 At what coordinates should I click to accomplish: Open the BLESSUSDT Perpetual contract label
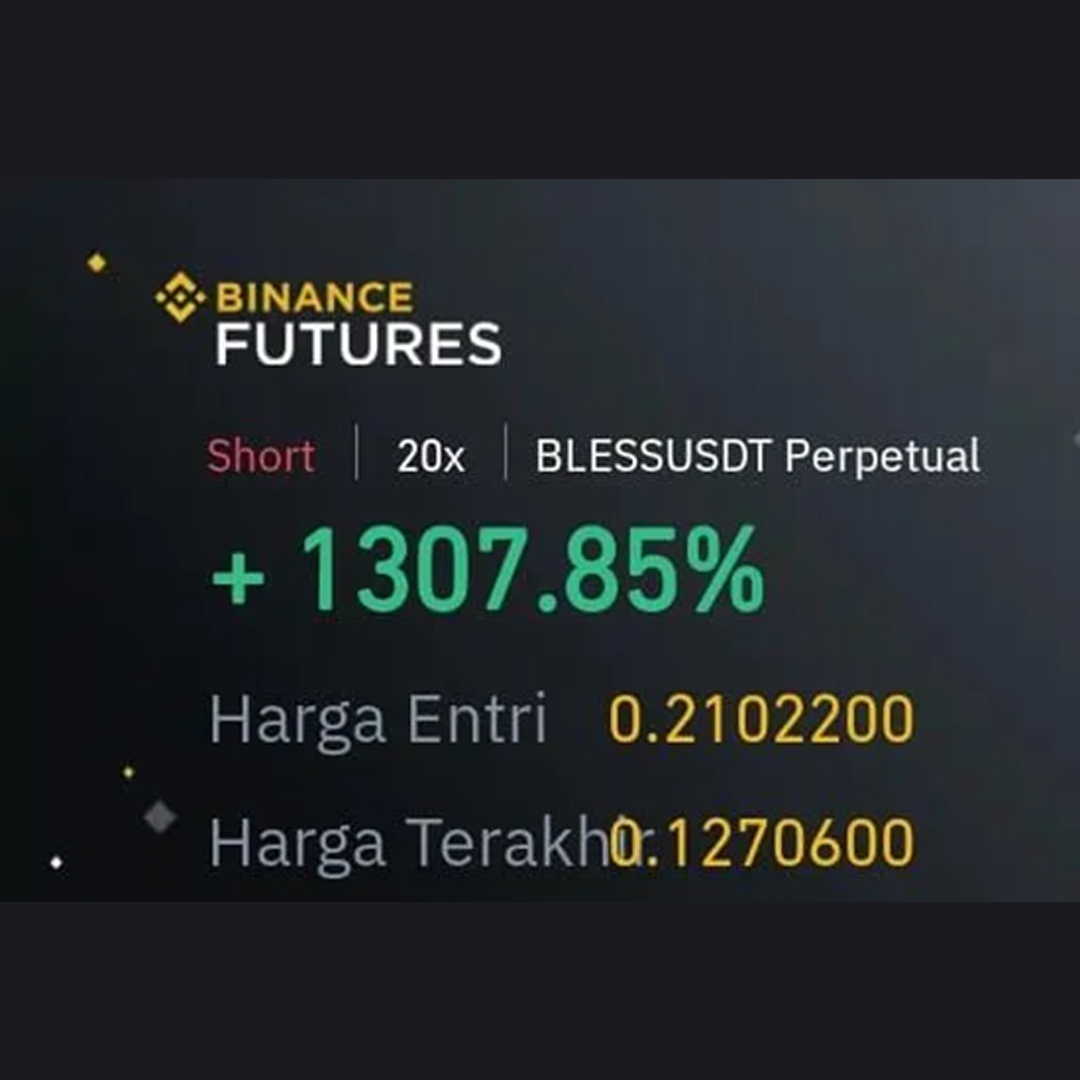758,457
